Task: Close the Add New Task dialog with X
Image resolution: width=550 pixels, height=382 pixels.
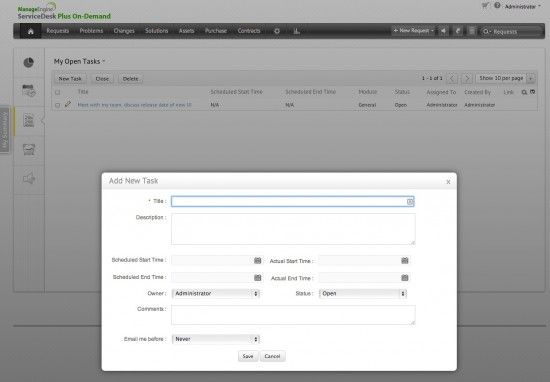Action: coord(448,182)
